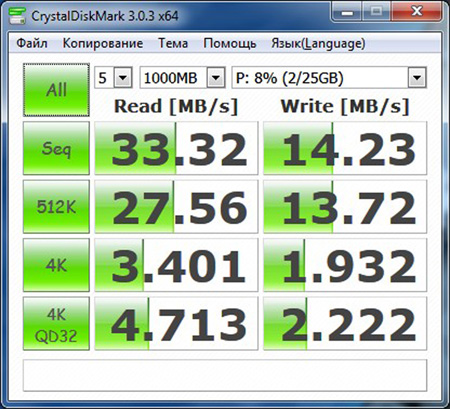Click the empty comment field at the bottom
This screenshot has width=450, height=409.
pos(225,375)
